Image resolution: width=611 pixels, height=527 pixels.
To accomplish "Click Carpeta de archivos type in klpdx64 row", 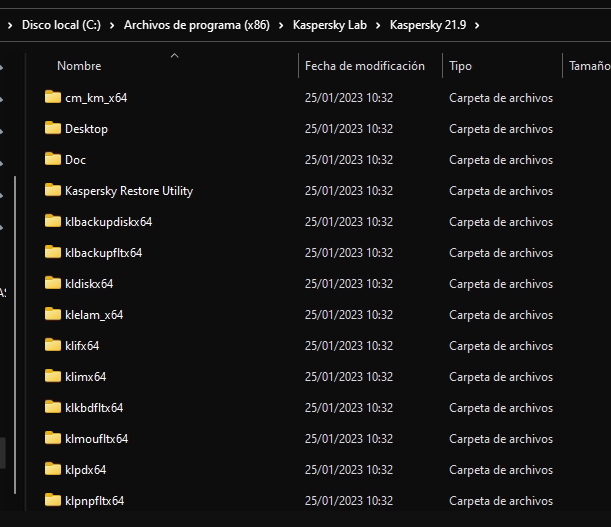I will 501,470.
